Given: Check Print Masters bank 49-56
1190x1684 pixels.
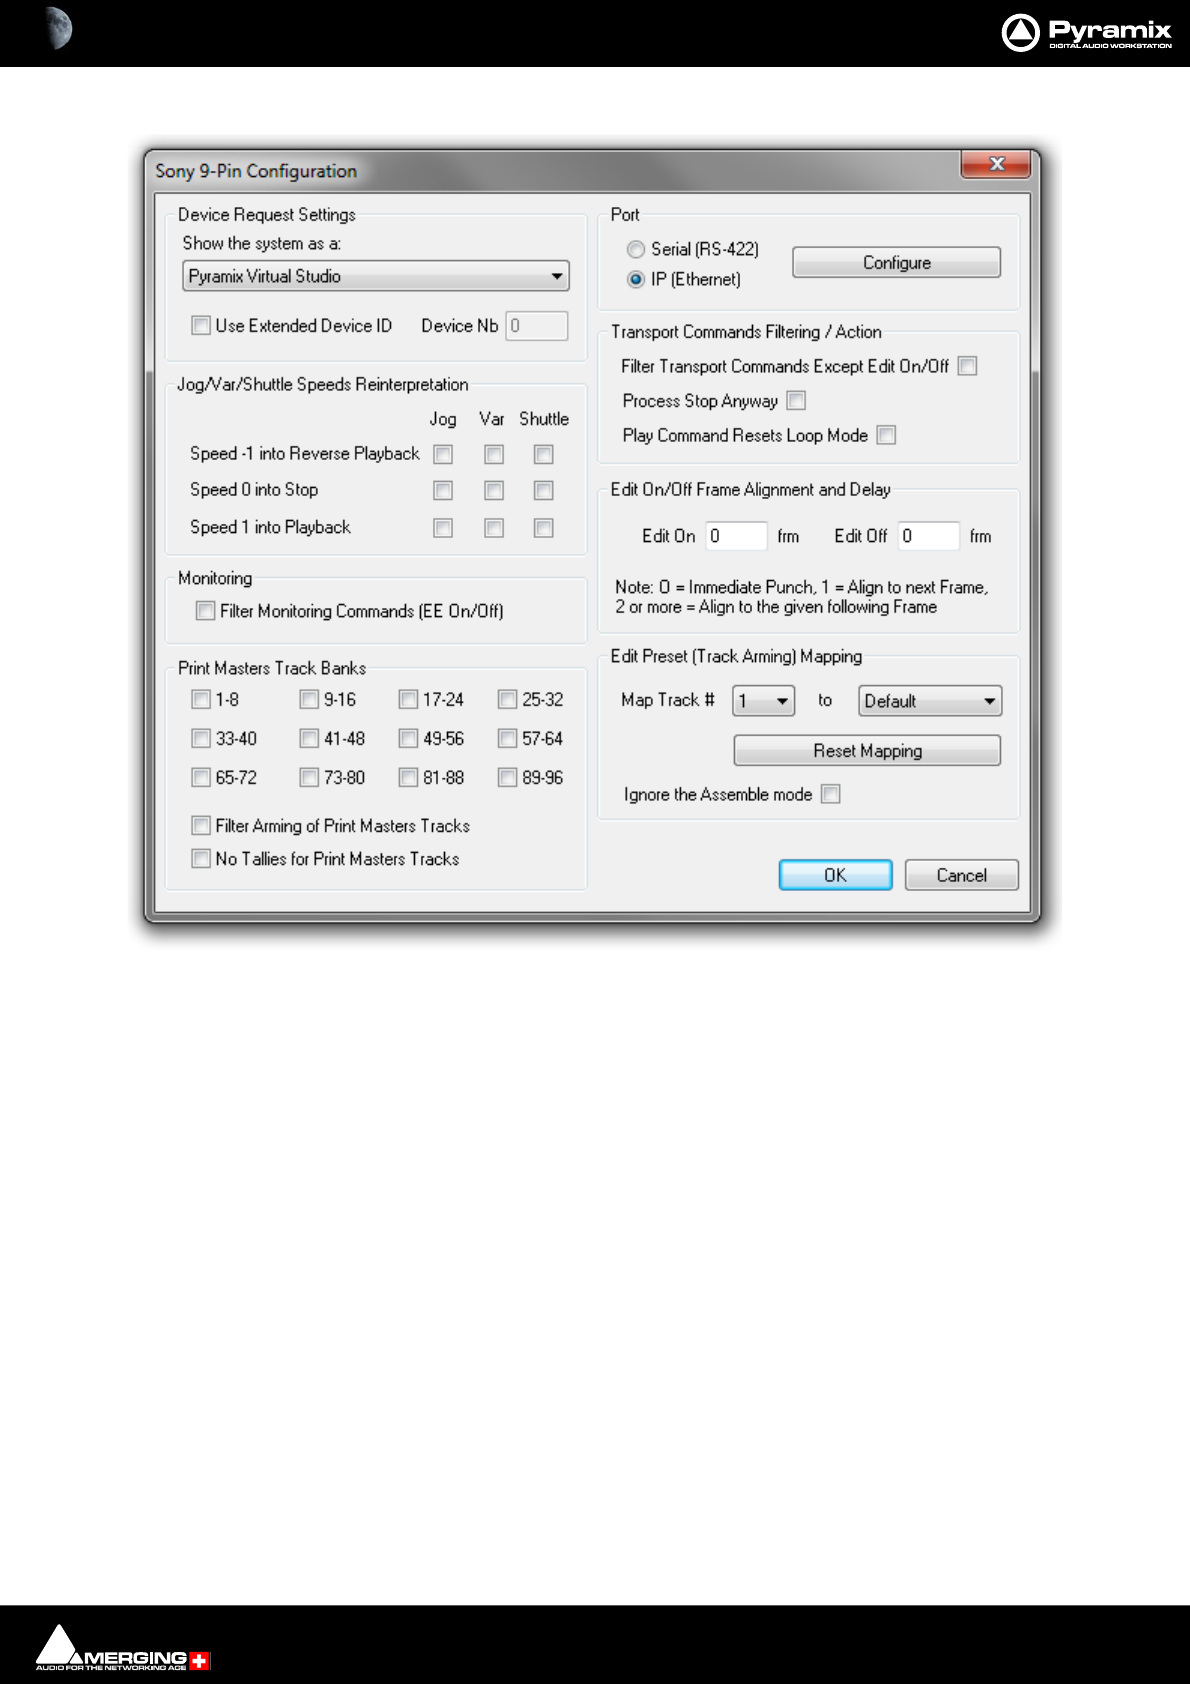Looking at the screenshot, I should (408, 738).
